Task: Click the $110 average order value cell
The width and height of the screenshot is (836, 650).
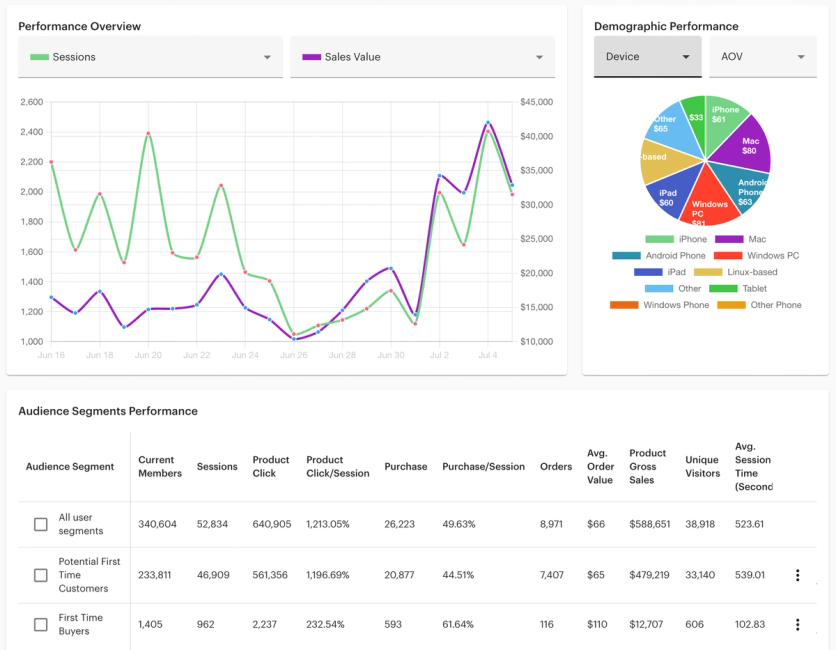Action: click(597, 624)
